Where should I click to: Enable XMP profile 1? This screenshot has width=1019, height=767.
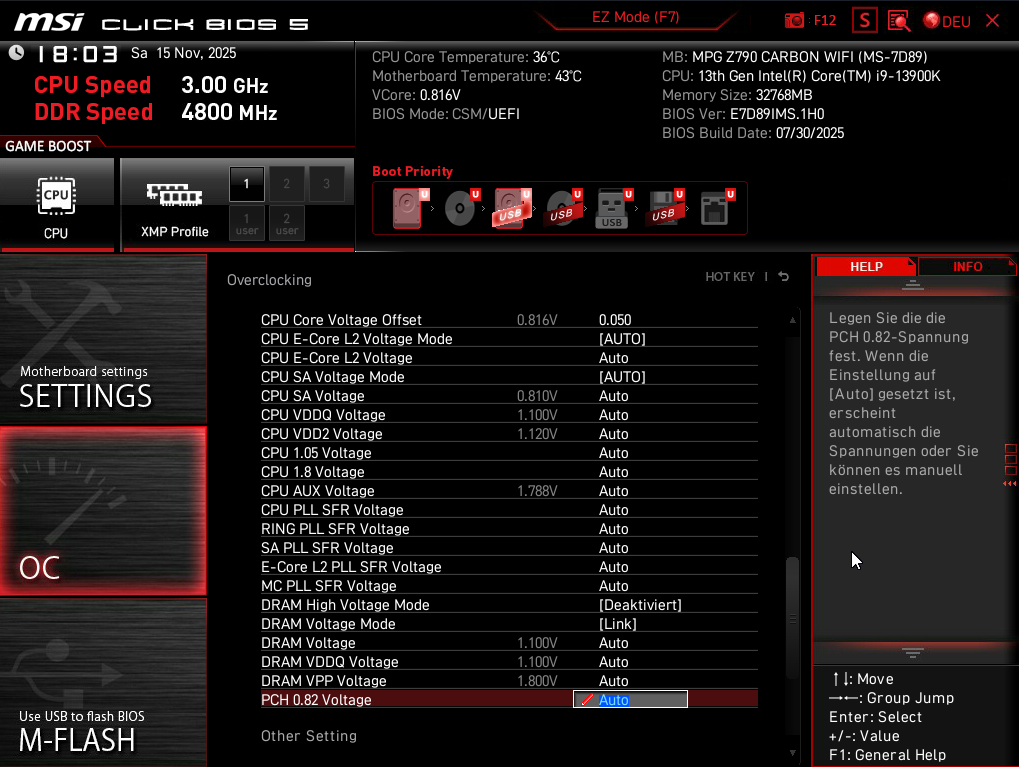point(246,184)
